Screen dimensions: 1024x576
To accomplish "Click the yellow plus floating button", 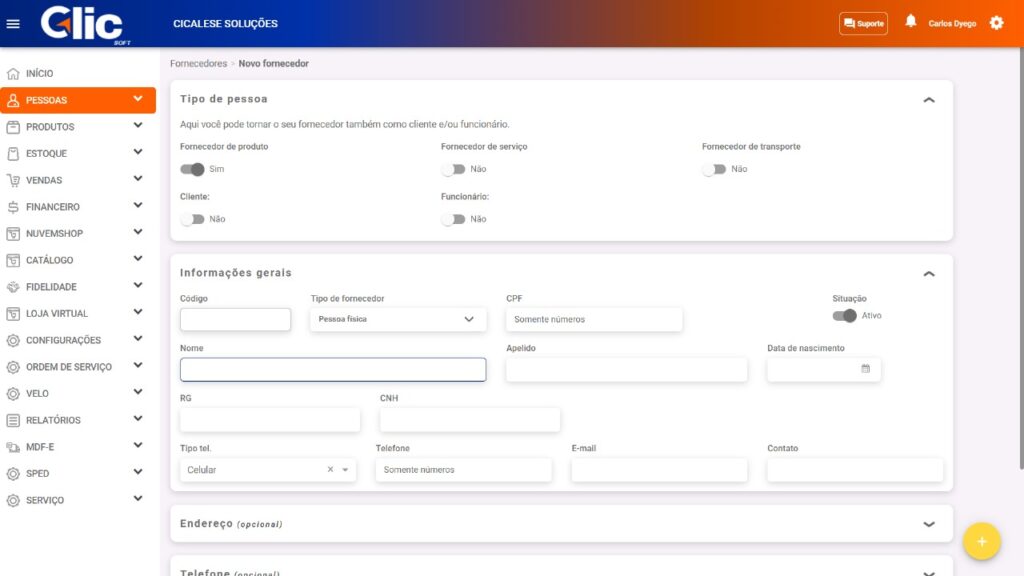I will [x=981, y=541].
